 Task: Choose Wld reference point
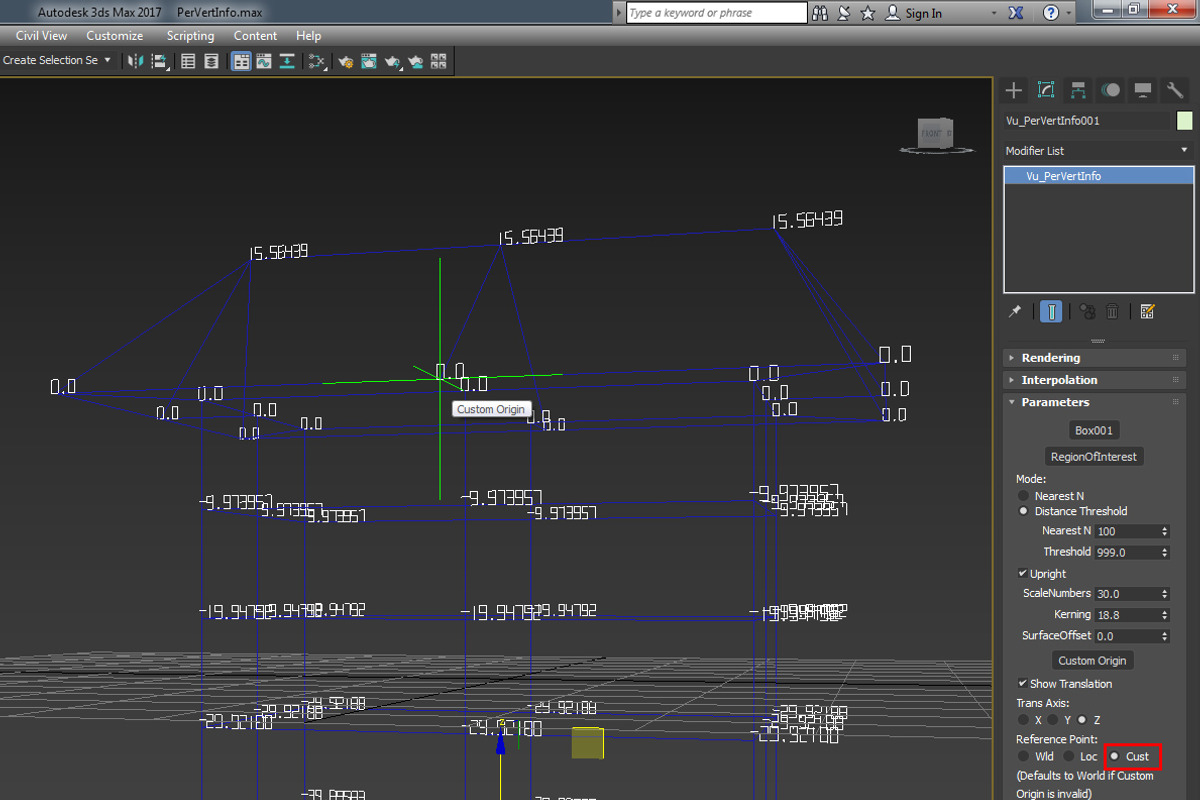1023,756
